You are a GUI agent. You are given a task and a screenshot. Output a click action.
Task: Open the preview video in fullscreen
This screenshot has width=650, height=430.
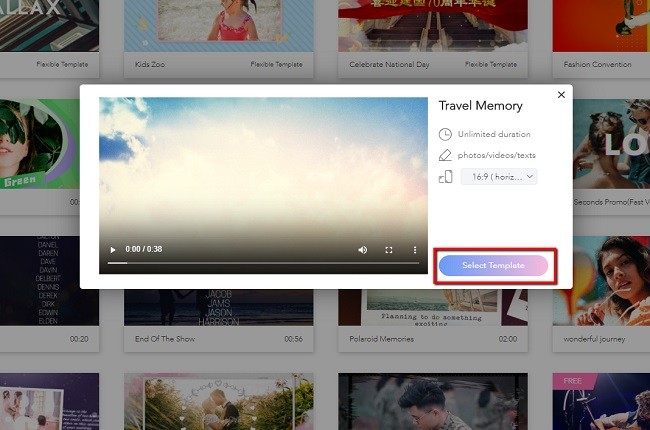pyautogui.click(x=388, y=250)
